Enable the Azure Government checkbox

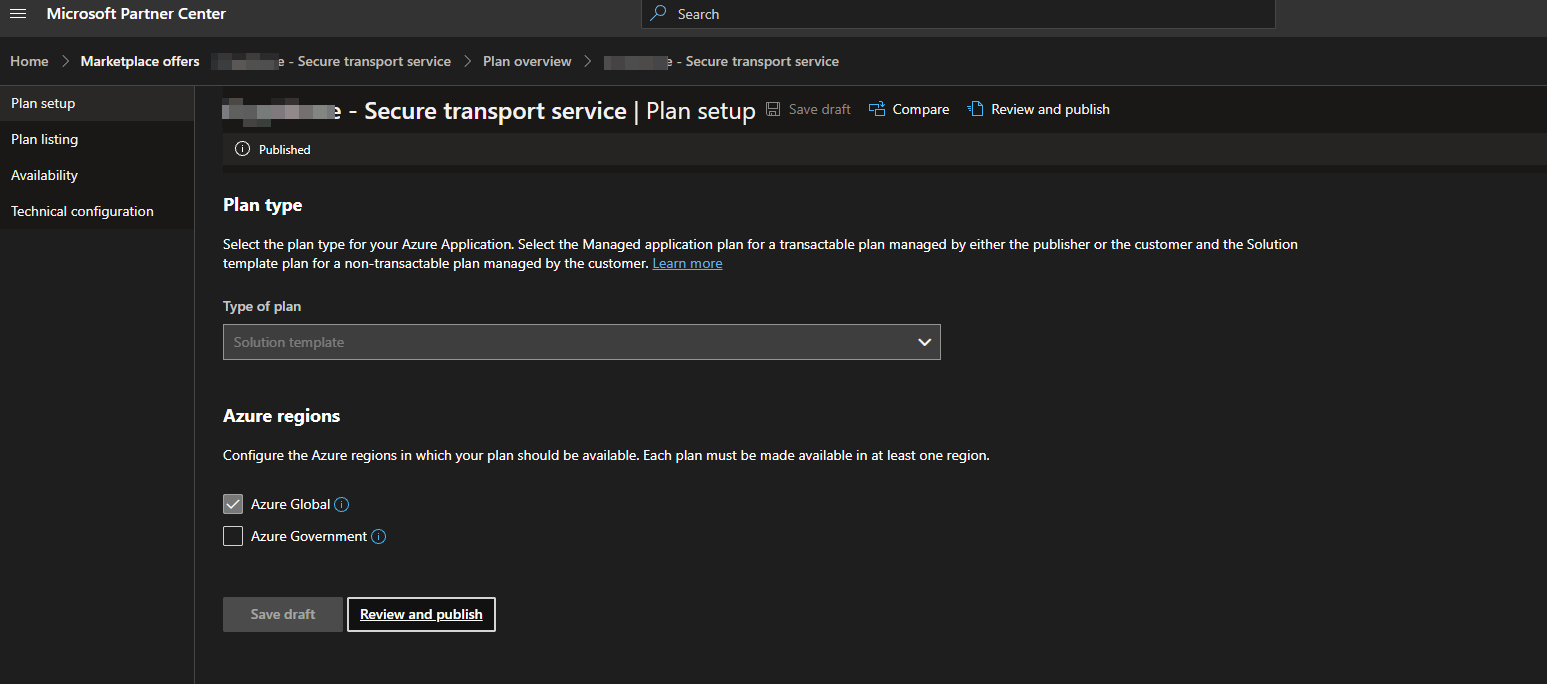coord(233,536)
